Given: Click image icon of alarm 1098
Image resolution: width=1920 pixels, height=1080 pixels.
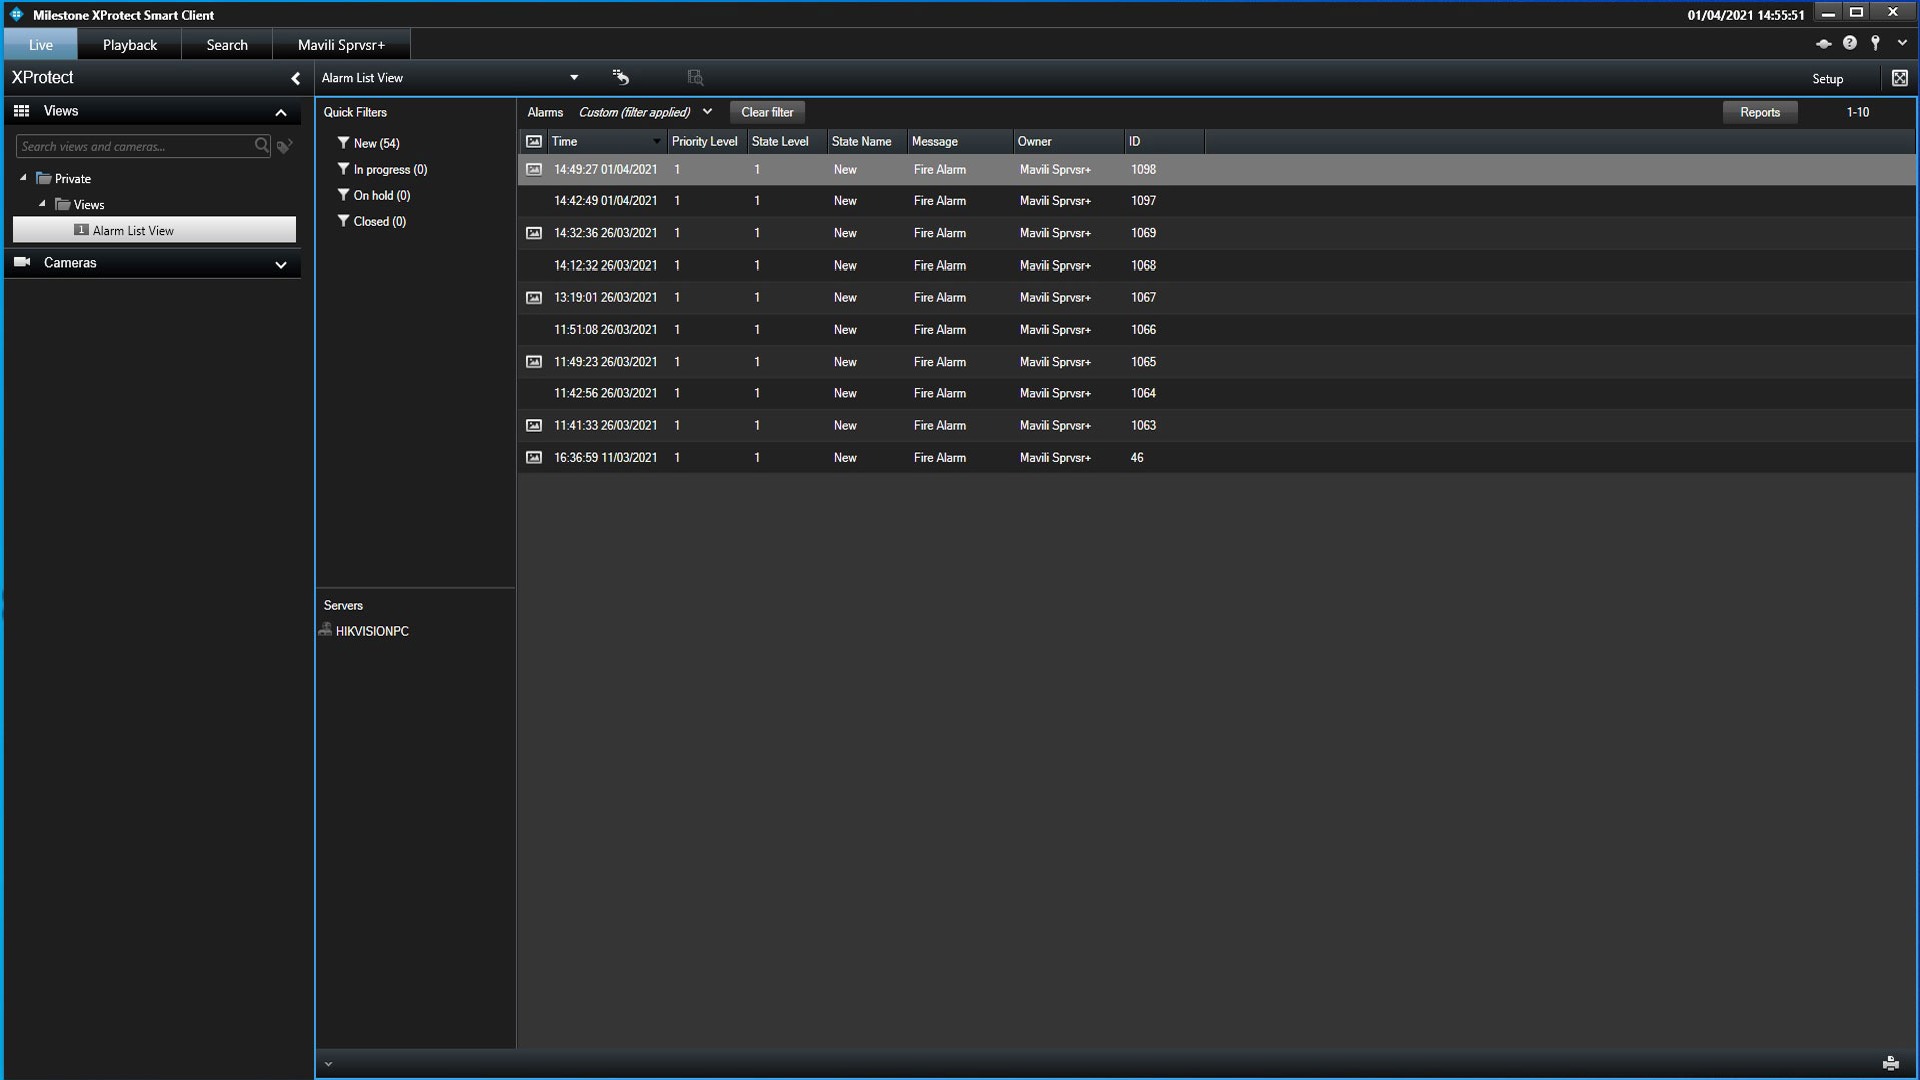Looking at the screenshot, I should tap(534, 169).
